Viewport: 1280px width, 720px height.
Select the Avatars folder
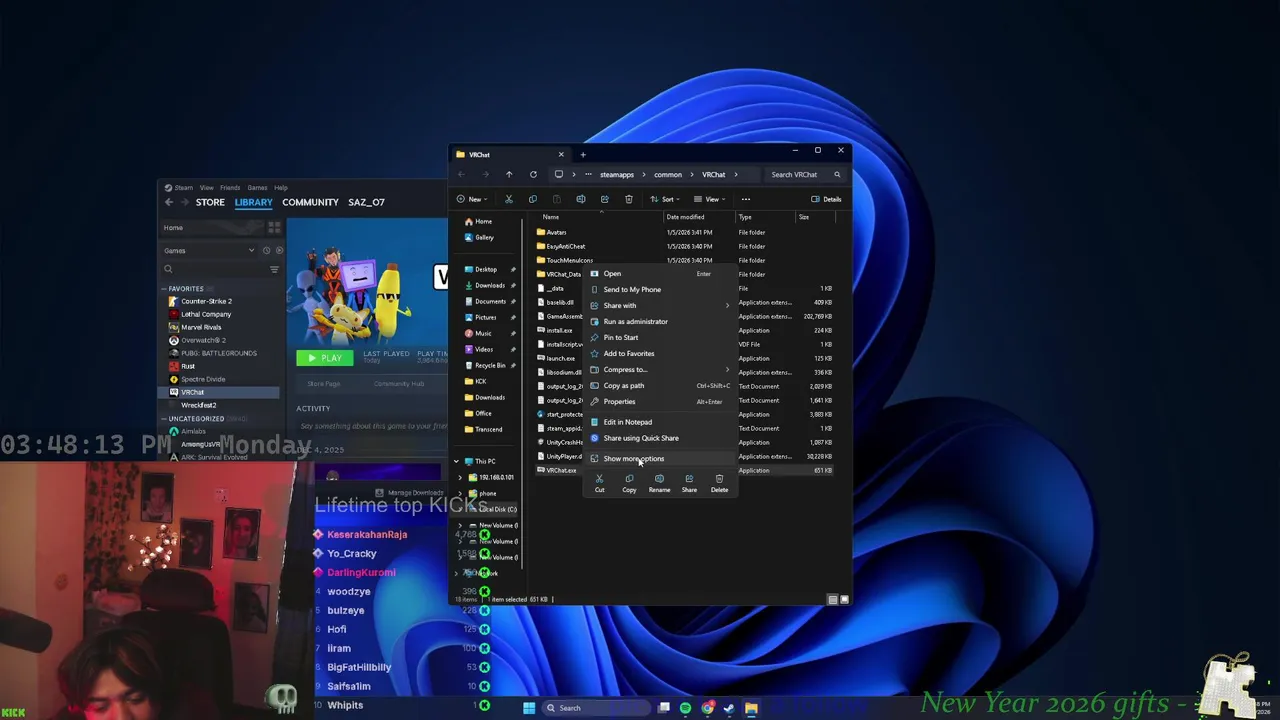coord(556,232)
